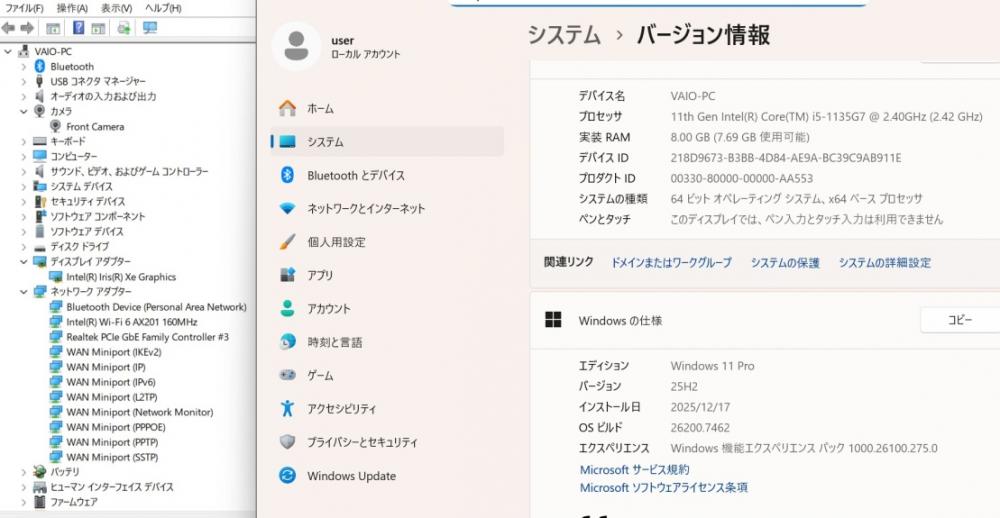Image resolution: width=1000 pixels, height=518 pixels.
Task: Select WAN Miniport (IPv6)
Action: pyautogui.click(x=110, y=382)
